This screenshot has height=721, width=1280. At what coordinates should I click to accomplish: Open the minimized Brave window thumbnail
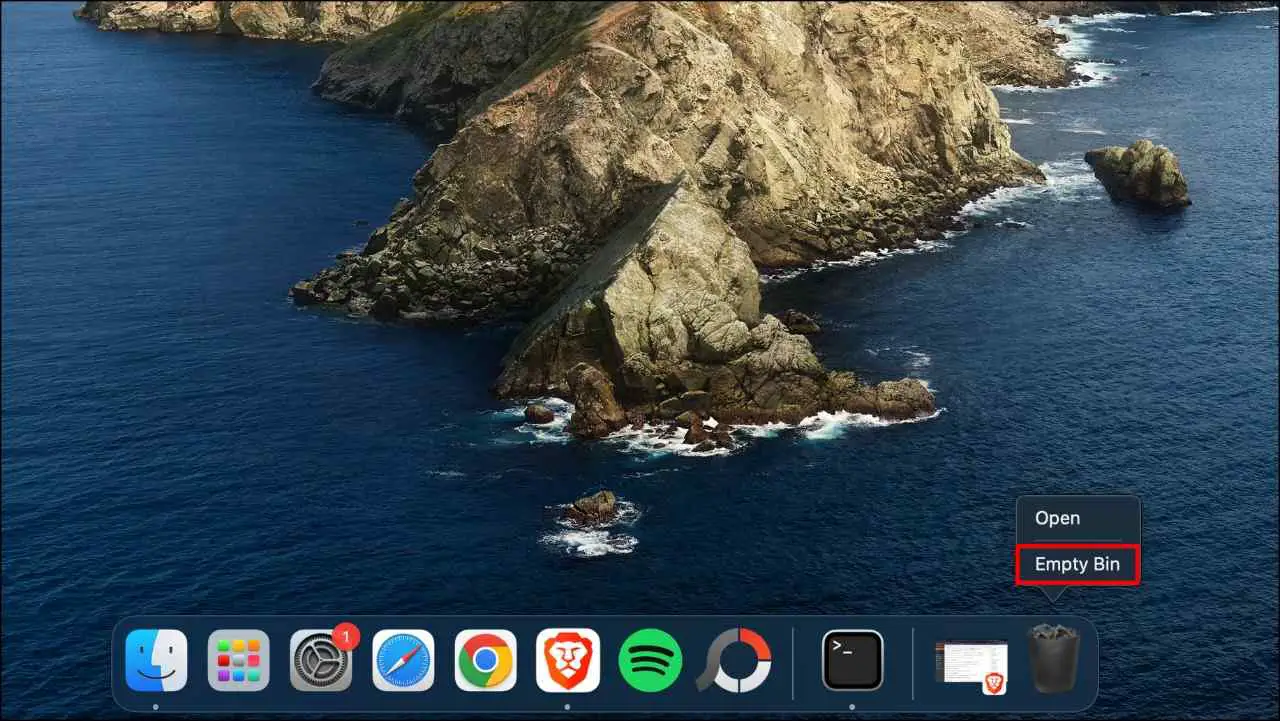971,666
